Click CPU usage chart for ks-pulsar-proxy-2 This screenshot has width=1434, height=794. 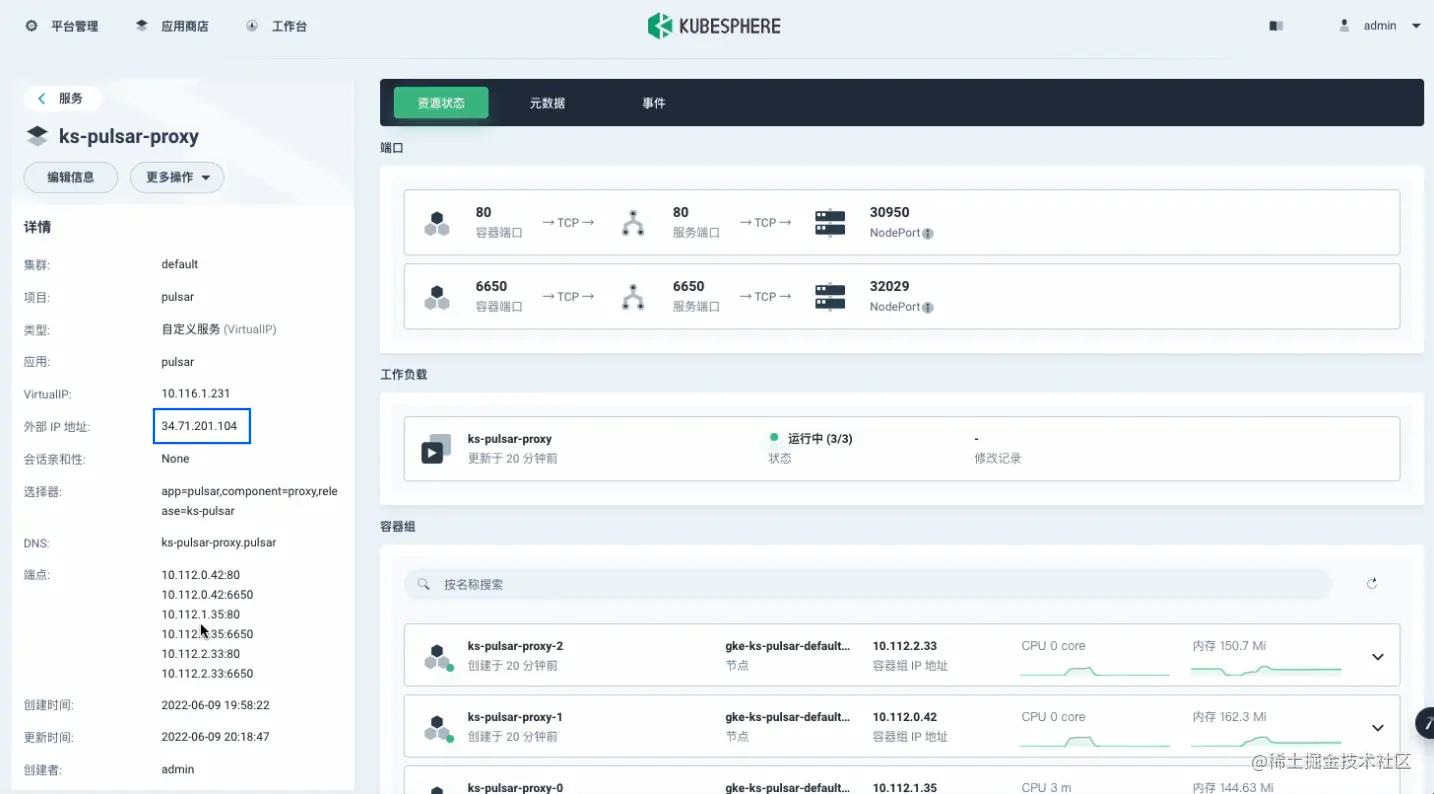[x=1094, y=670]
